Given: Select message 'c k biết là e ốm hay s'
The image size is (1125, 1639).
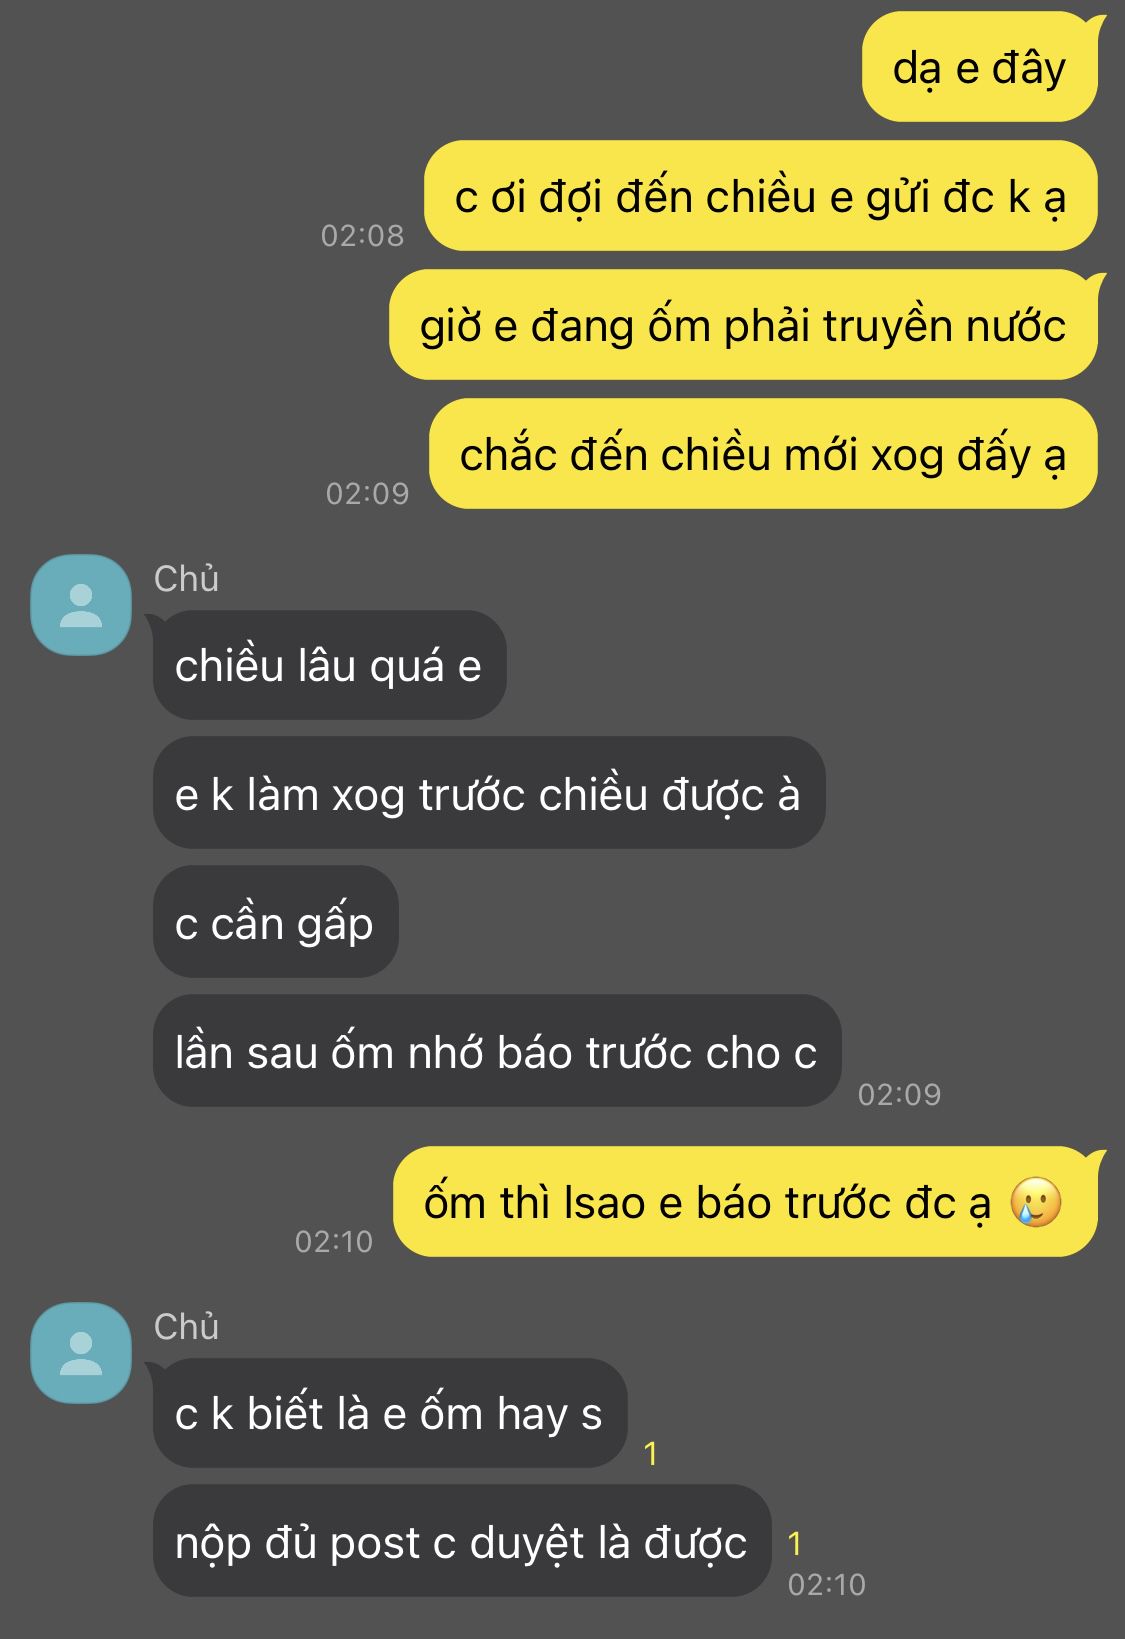Looking at the screenshot, I should pos(390,1413).
